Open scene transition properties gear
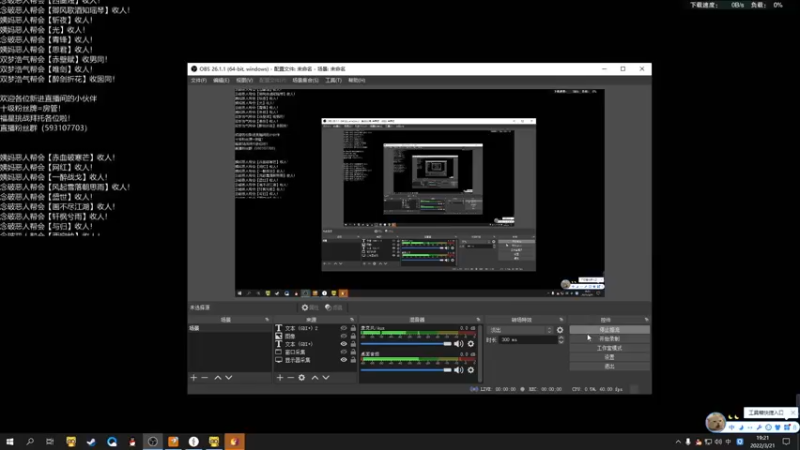The height and width of the screenshot is (450, 800). point(560,330)
